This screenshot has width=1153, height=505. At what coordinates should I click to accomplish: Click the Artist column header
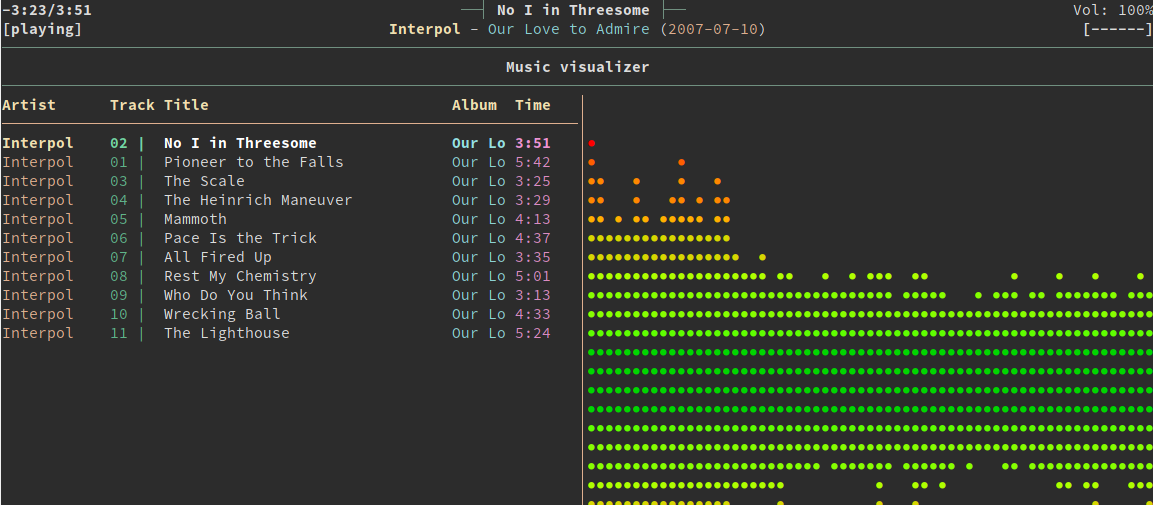[29, 105]
